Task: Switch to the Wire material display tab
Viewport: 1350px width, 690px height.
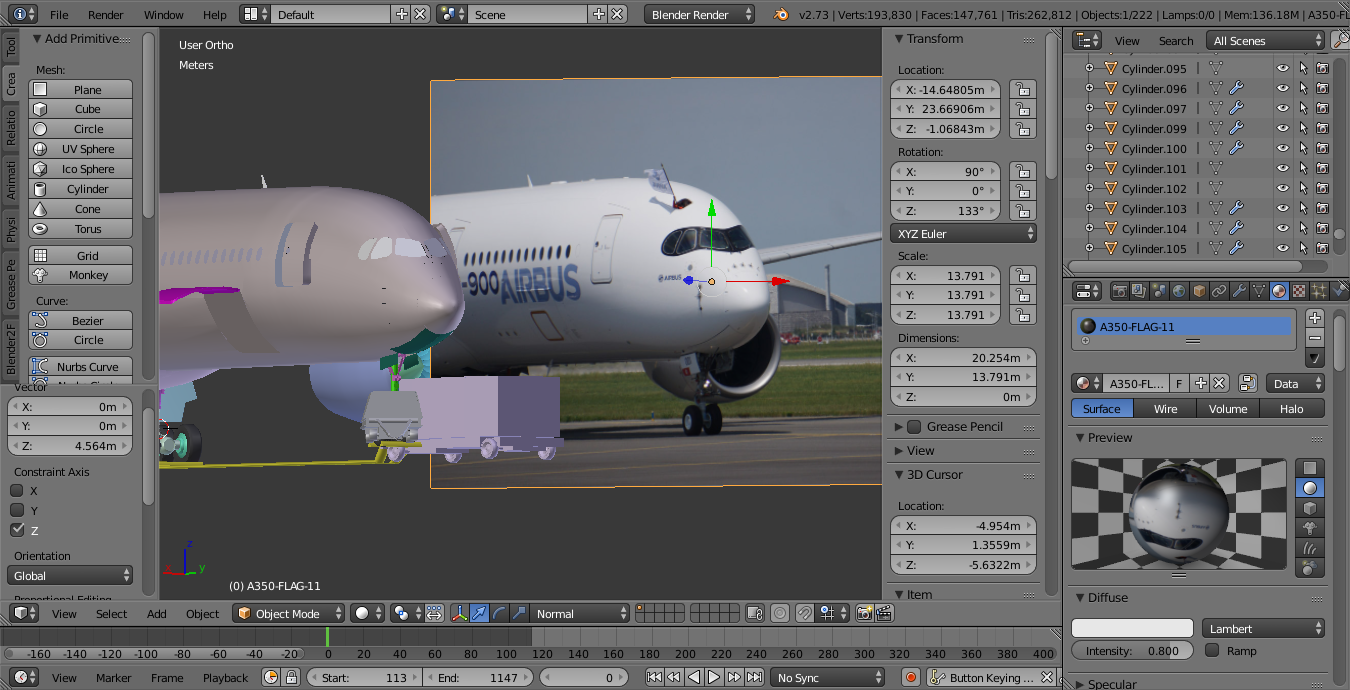Action: (1165, 408)
